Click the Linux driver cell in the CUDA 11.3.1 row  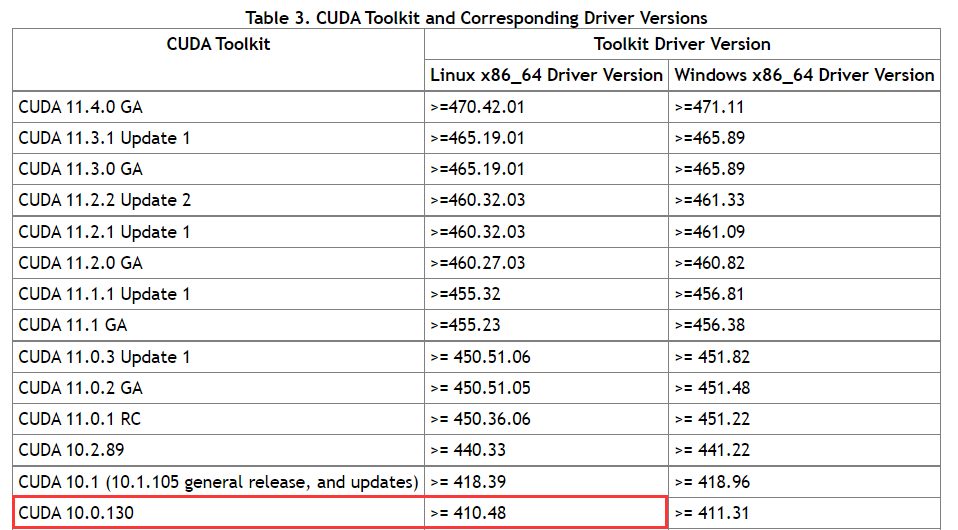(546, 138)
